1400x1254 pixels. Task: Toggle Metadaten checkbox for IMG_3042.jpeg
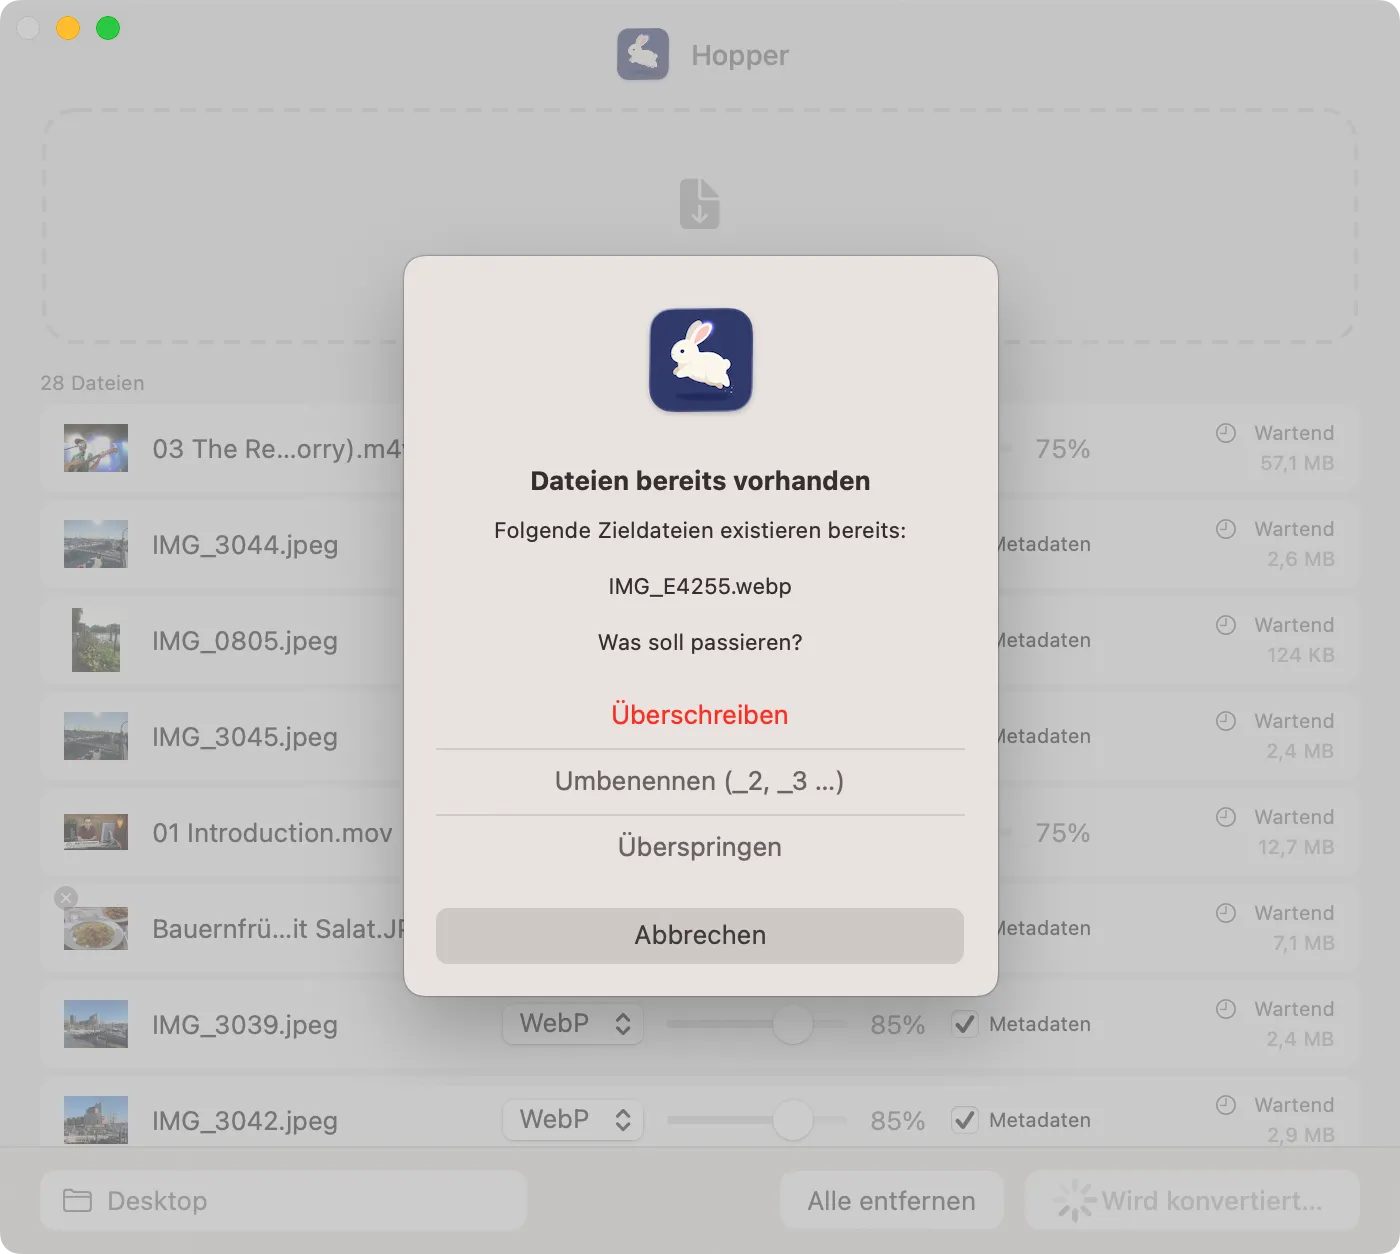964,1120
